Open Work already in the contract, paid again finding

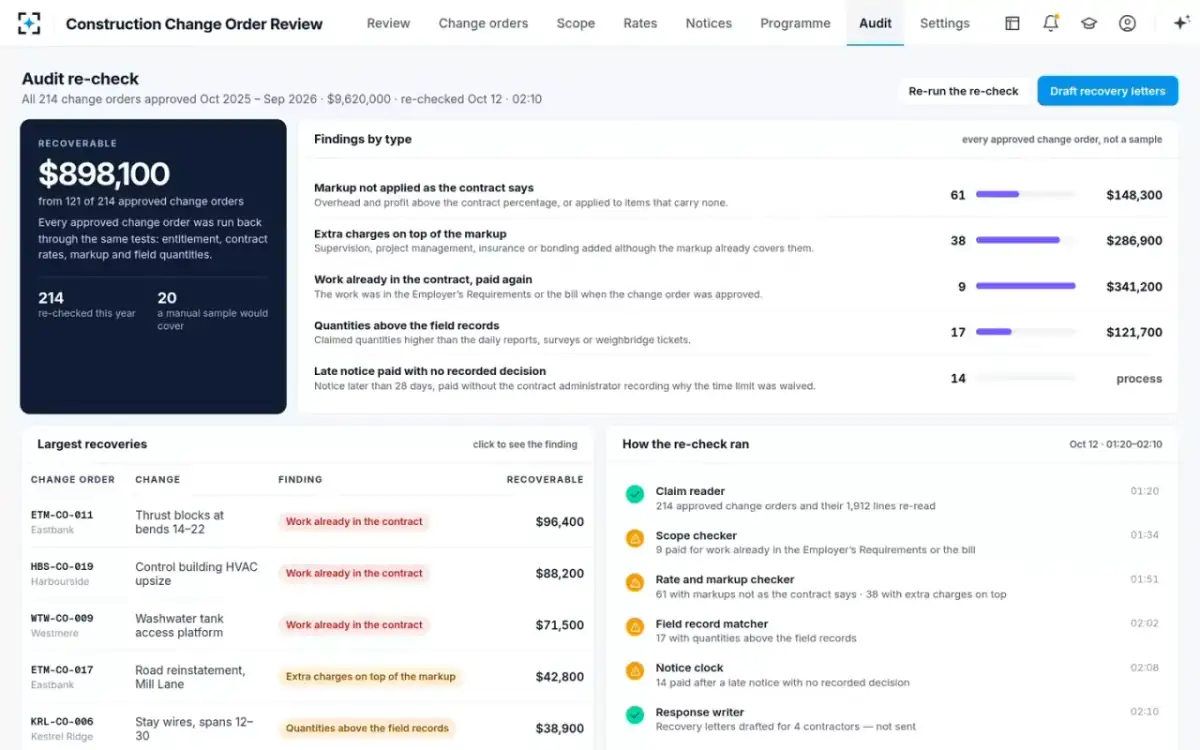[738, 287]
